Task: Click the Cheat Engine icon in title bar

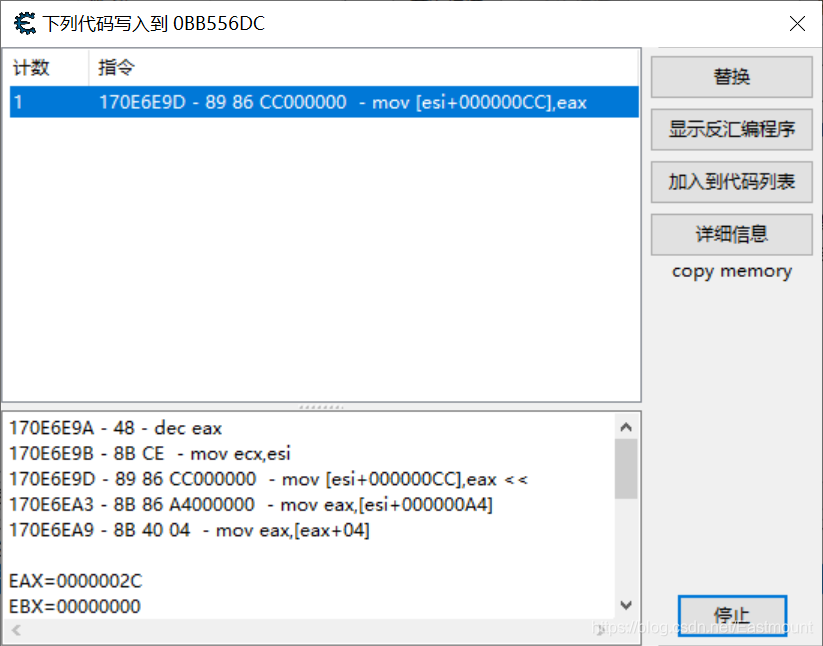Action: 25,24
